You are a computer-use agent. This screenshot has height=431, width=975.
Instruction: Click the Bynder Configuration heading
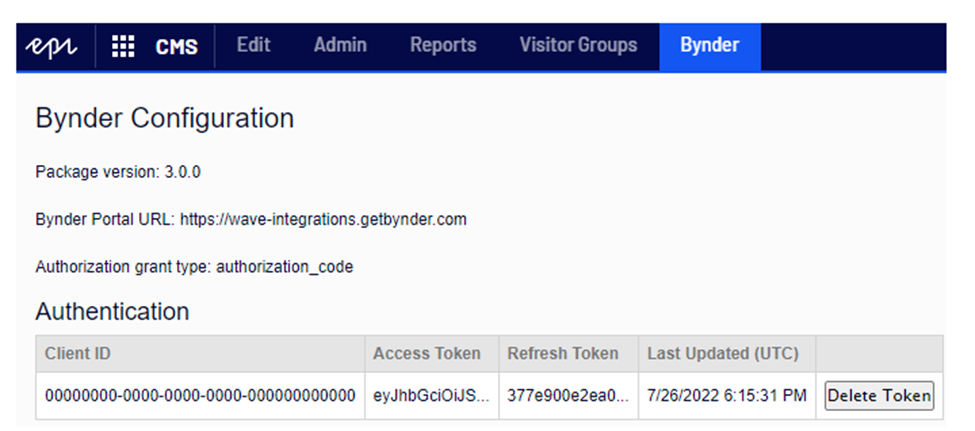point(165,119)
